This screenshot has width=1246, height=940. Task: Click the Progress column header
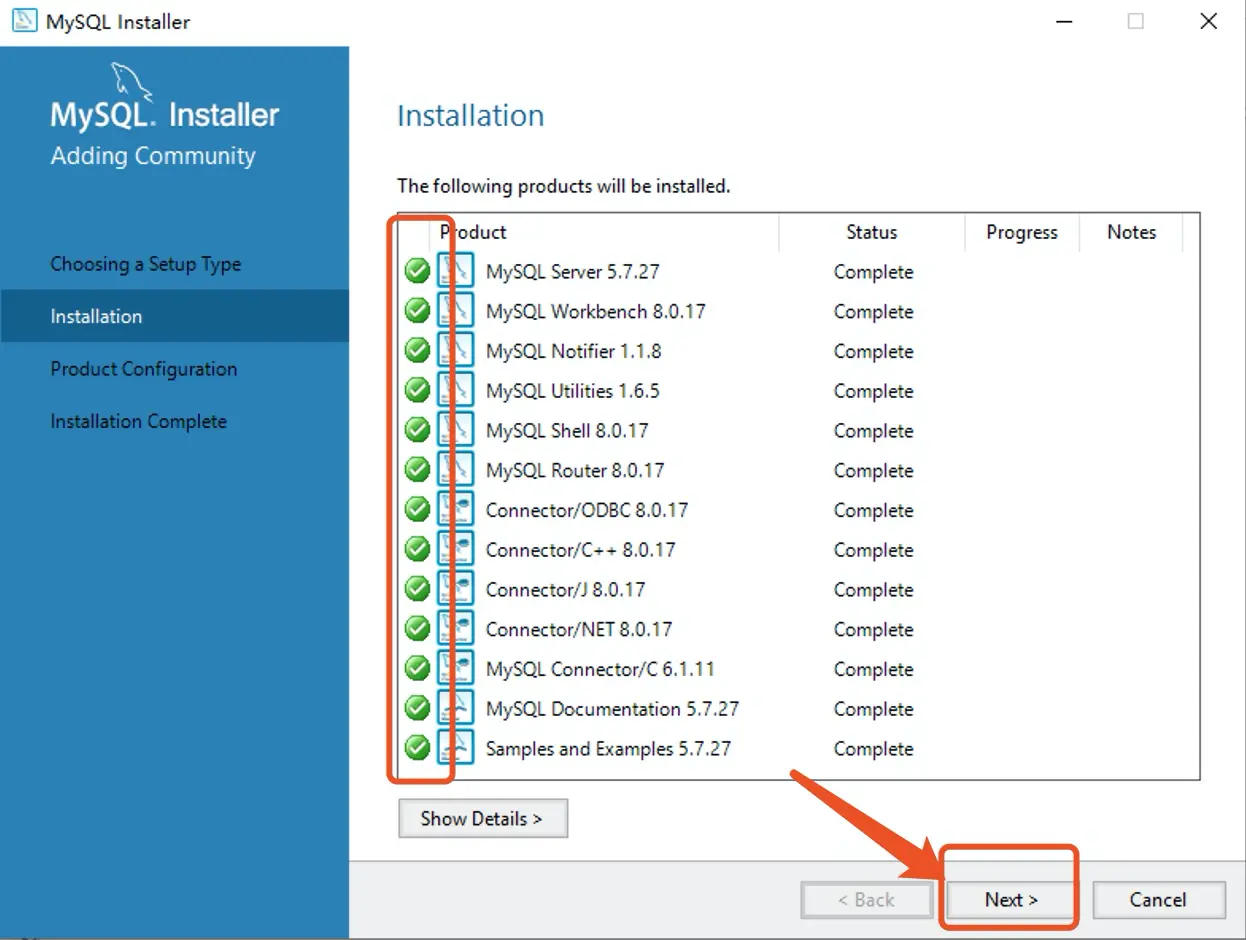click(x=1021, y=232)
